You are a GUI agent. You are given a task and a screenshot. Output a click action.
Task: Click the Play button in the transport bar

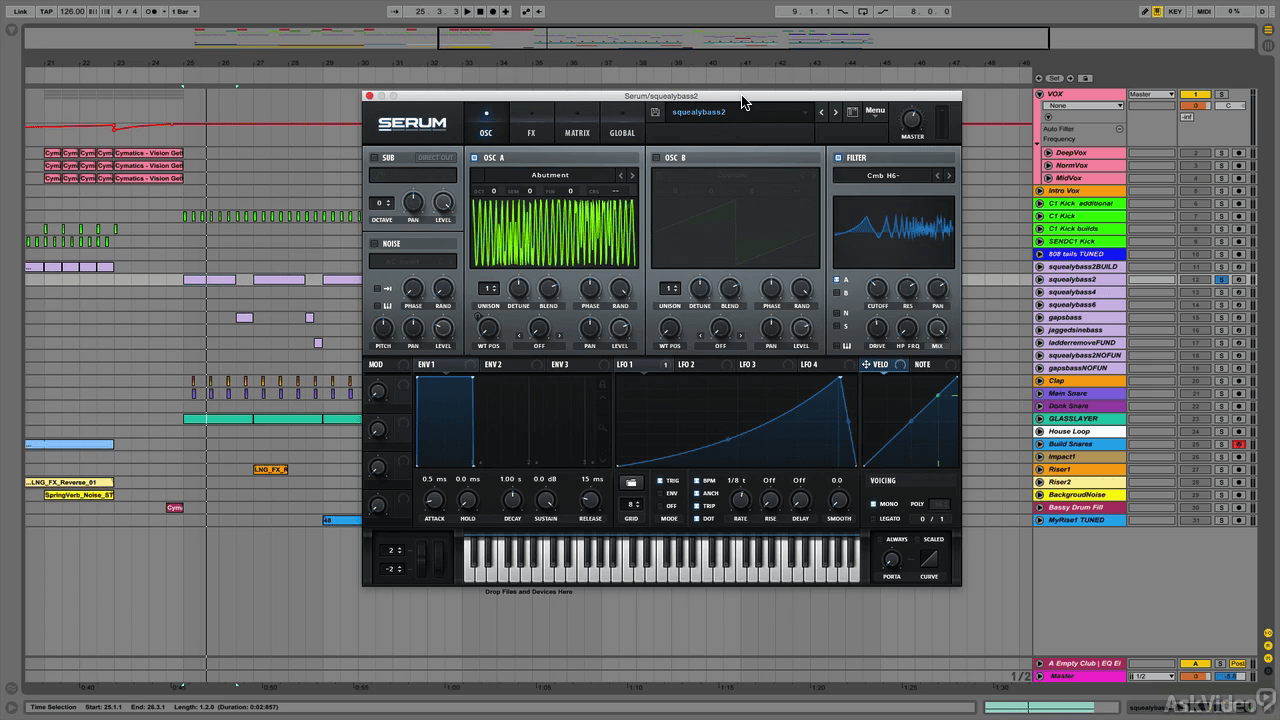[x=468, y=12]
